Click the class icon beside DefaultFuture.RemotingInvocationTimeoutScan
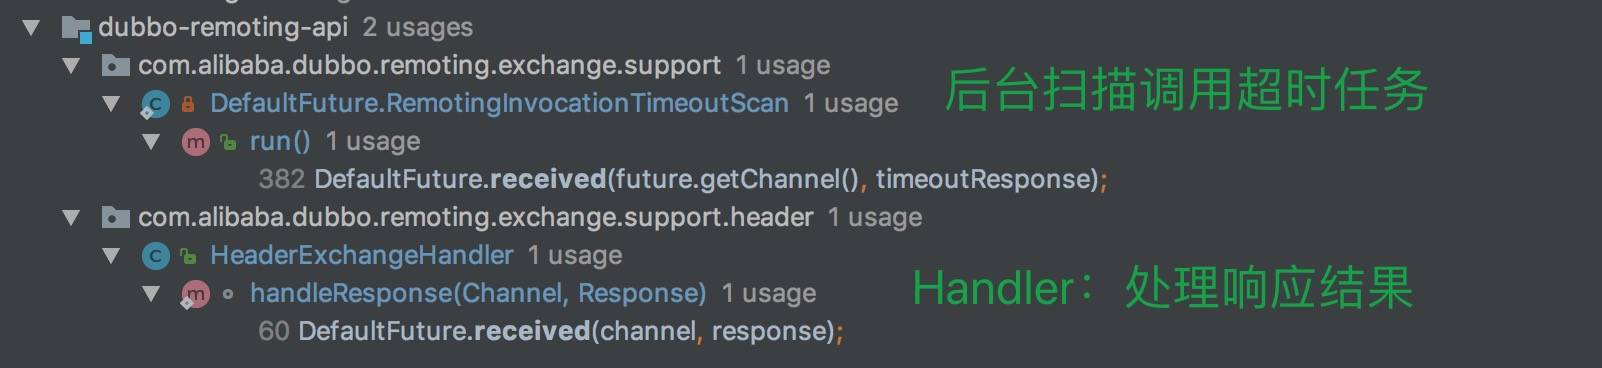Screen dimensions: 1602x368 point(155,104)
